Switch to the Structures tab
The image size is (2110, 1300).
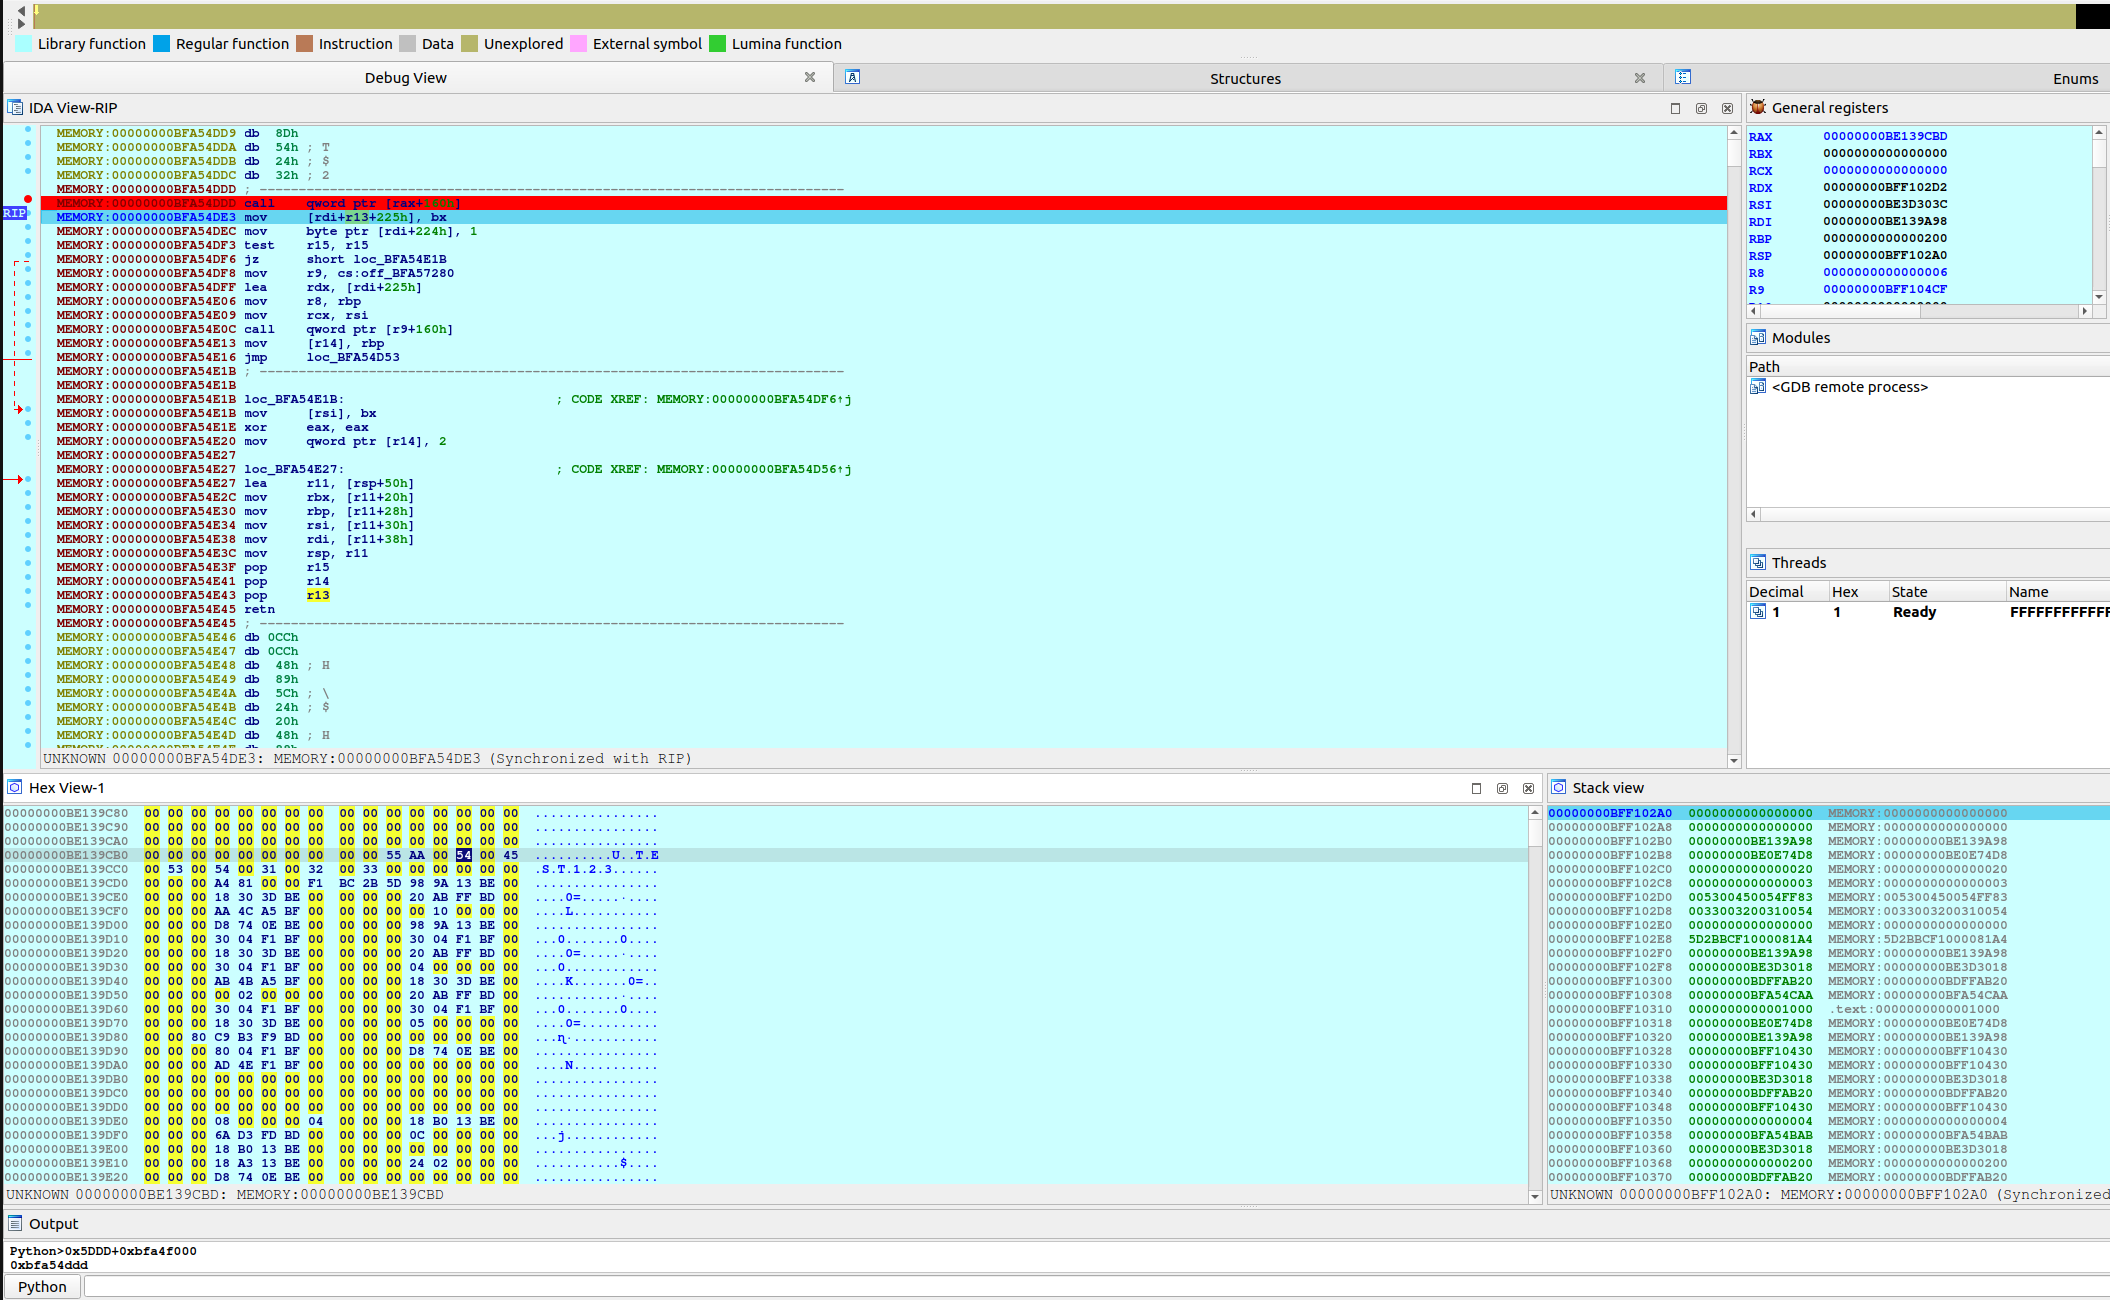(1244, 78)
